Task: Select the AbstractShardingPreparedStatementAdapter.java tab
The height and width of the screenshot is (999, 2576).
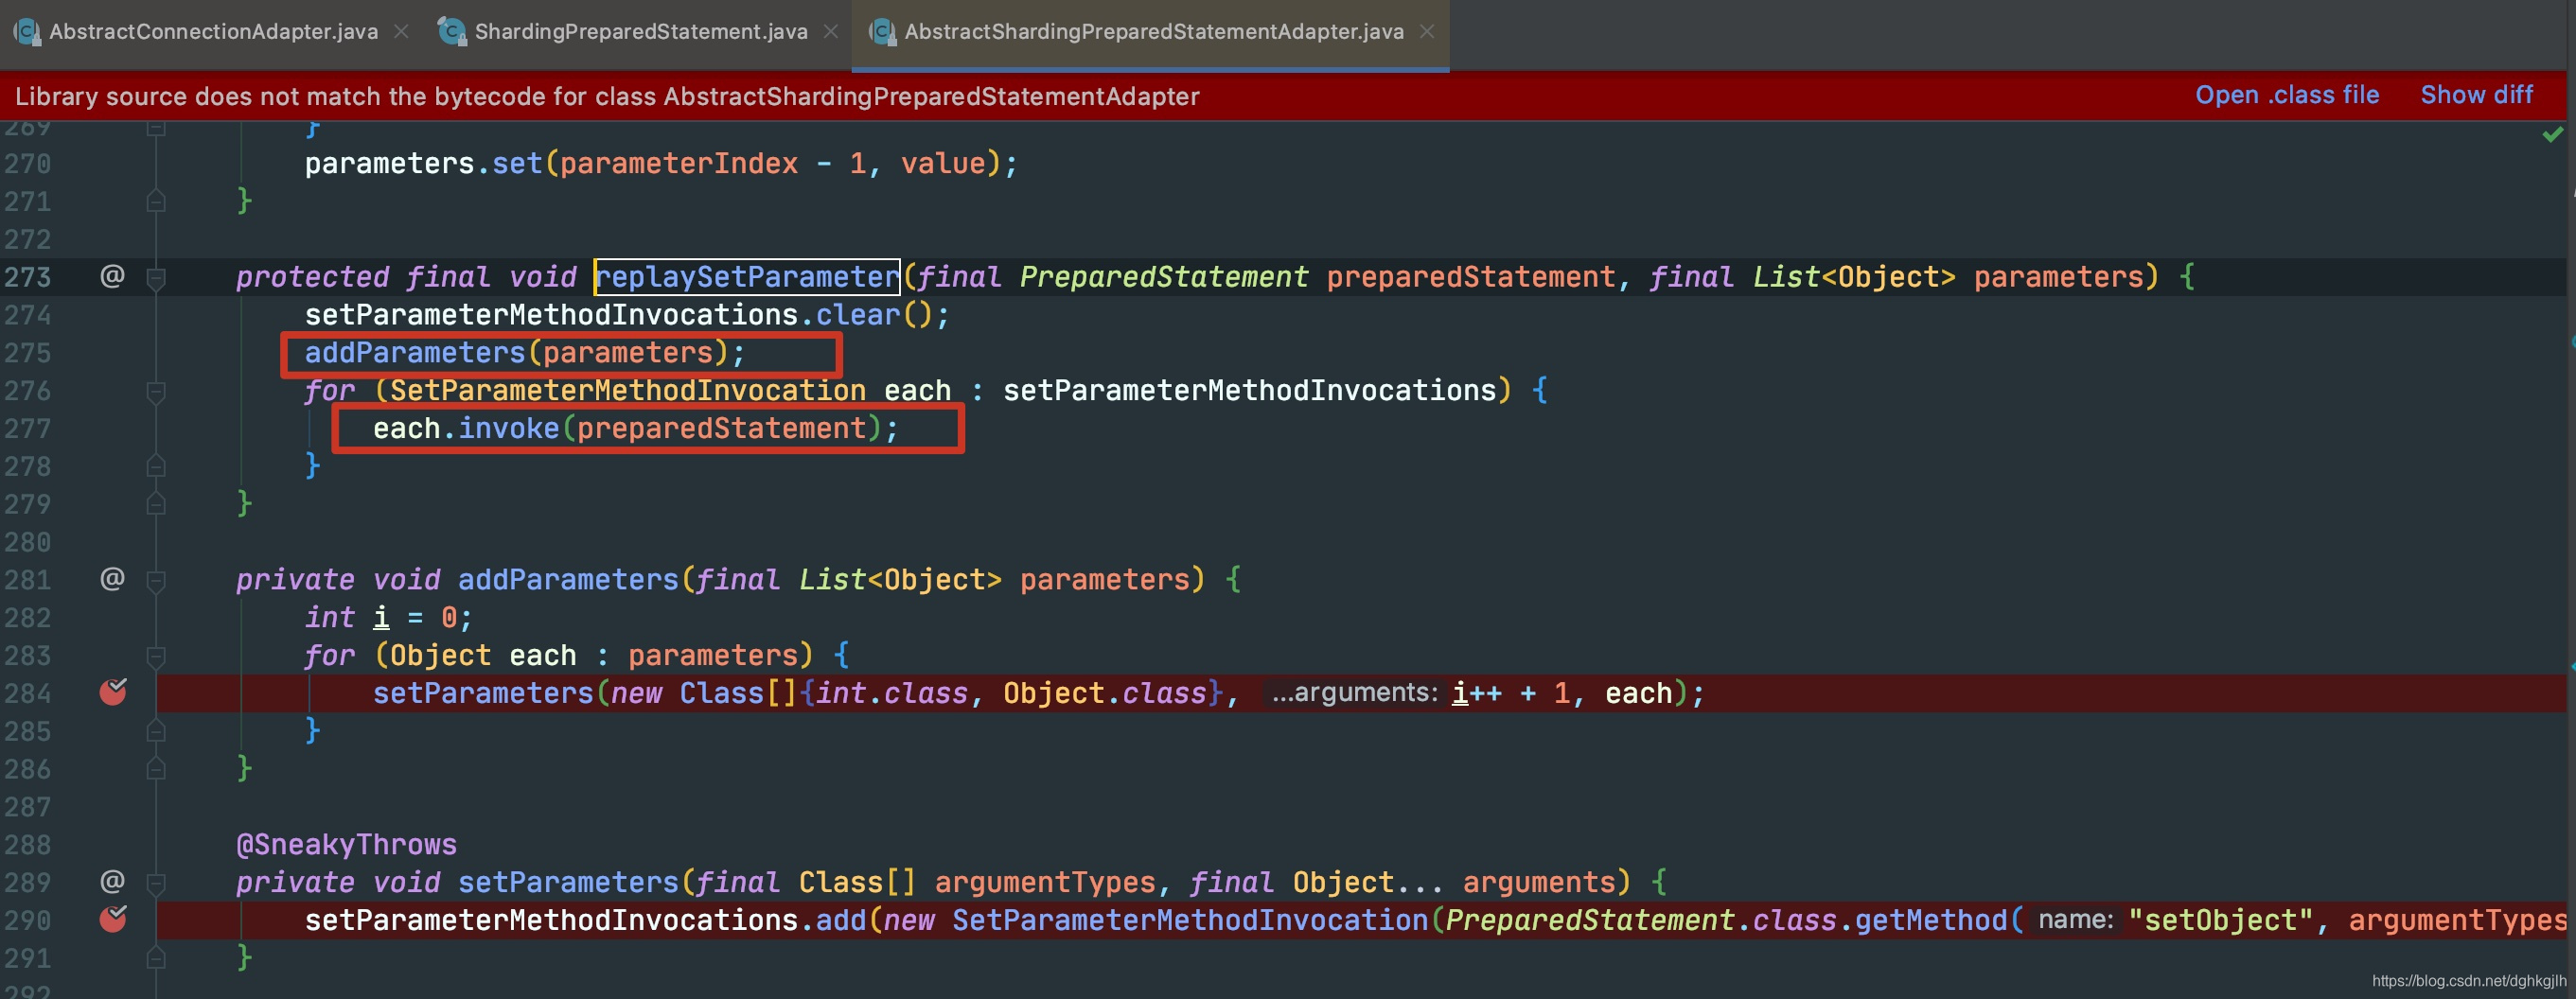Action: [x=1154, y=32]
